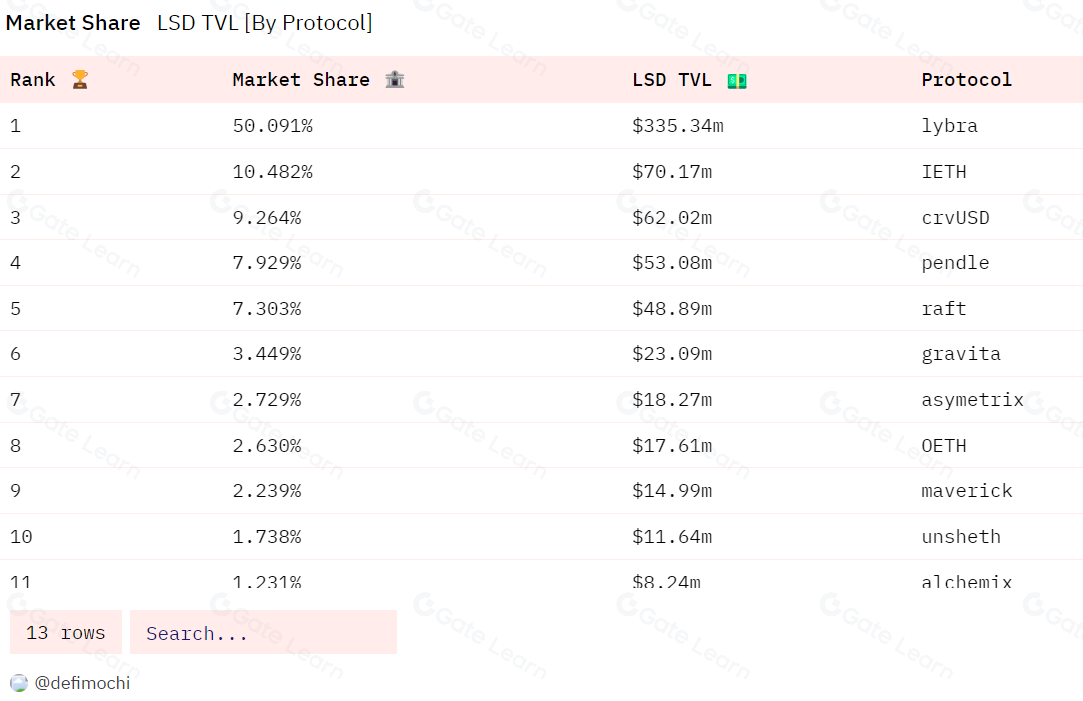1083x701 pixels.
Task: Click the 50.091% market share cell
Action: 272,126
